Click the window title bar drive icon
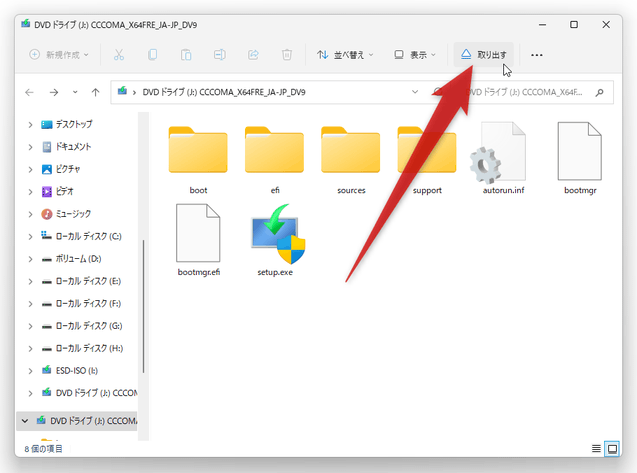637x473 pixels. click(26, 24)
